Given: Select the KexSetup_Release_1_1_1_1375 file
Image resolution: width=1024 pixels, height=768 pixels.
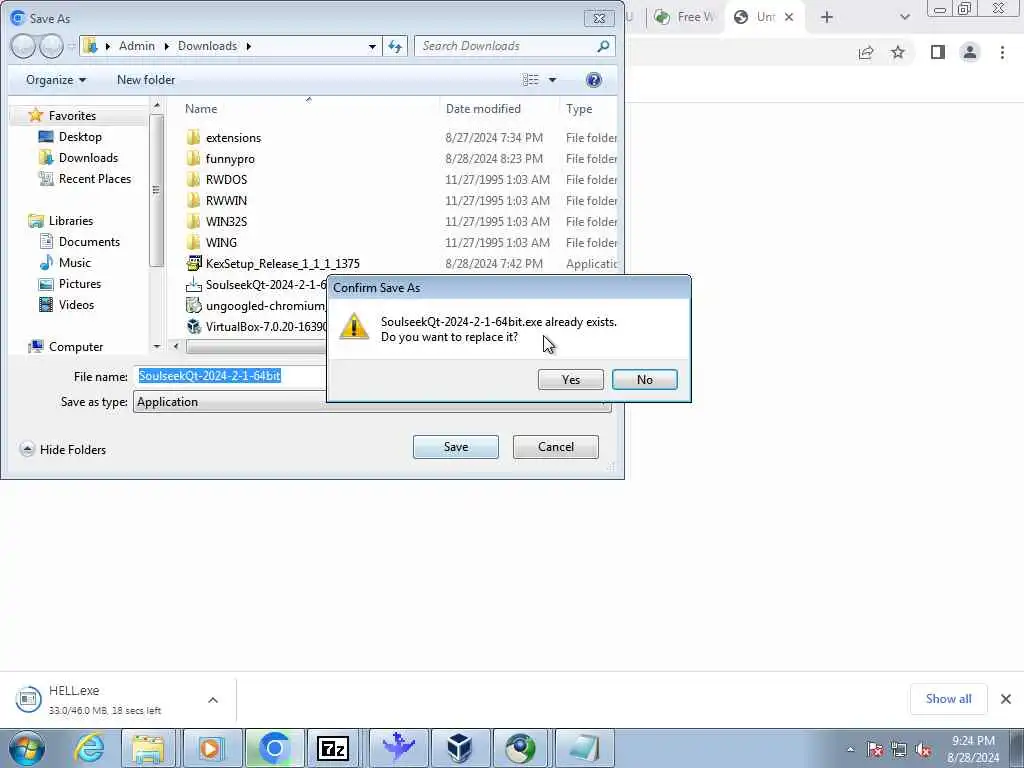Looking at the screenshot, I should coord(282,263).
